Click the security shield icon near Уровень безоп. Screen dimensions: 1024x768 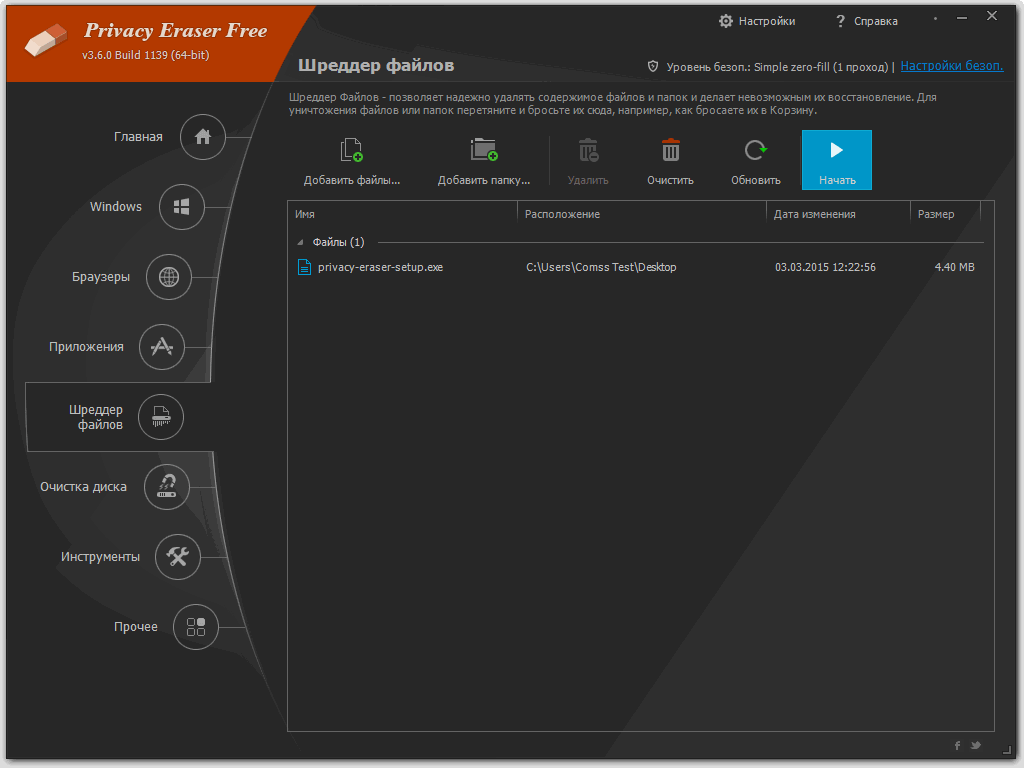[x=652, y=67]
